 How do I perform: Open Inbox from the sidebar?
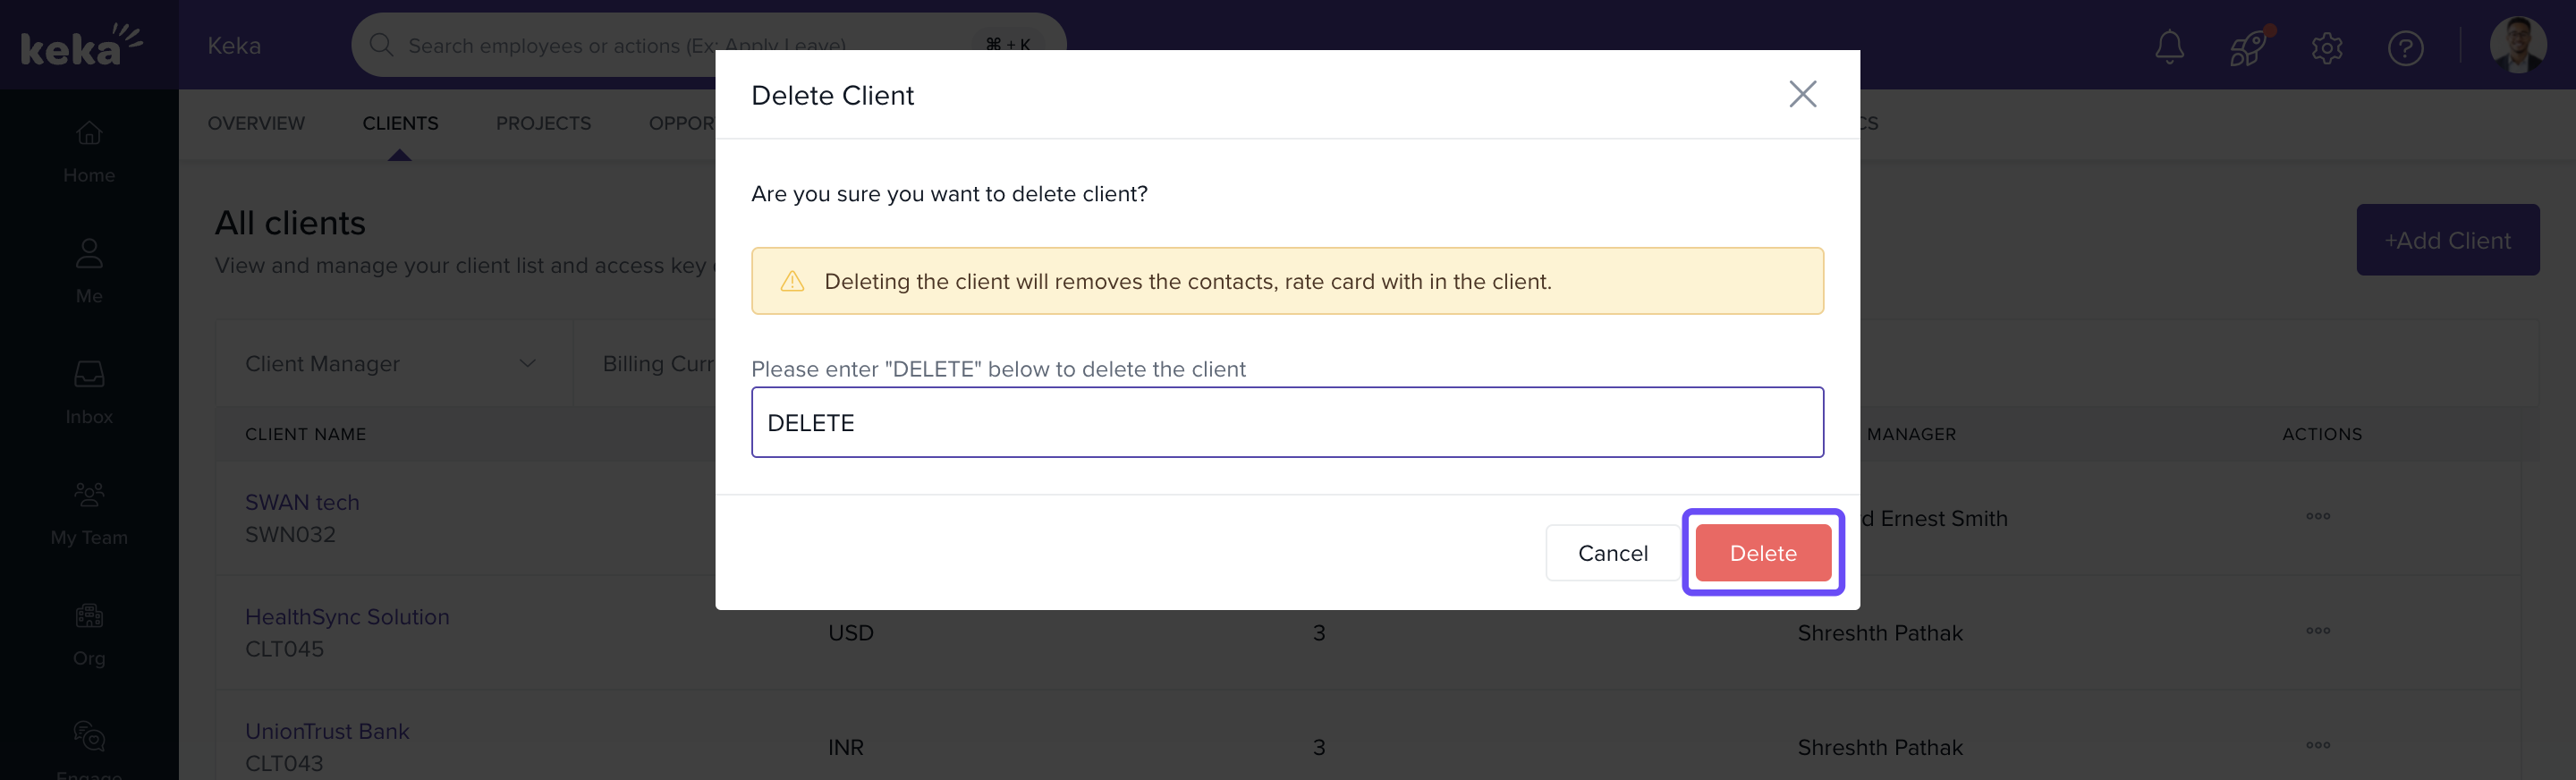point(89,392)
